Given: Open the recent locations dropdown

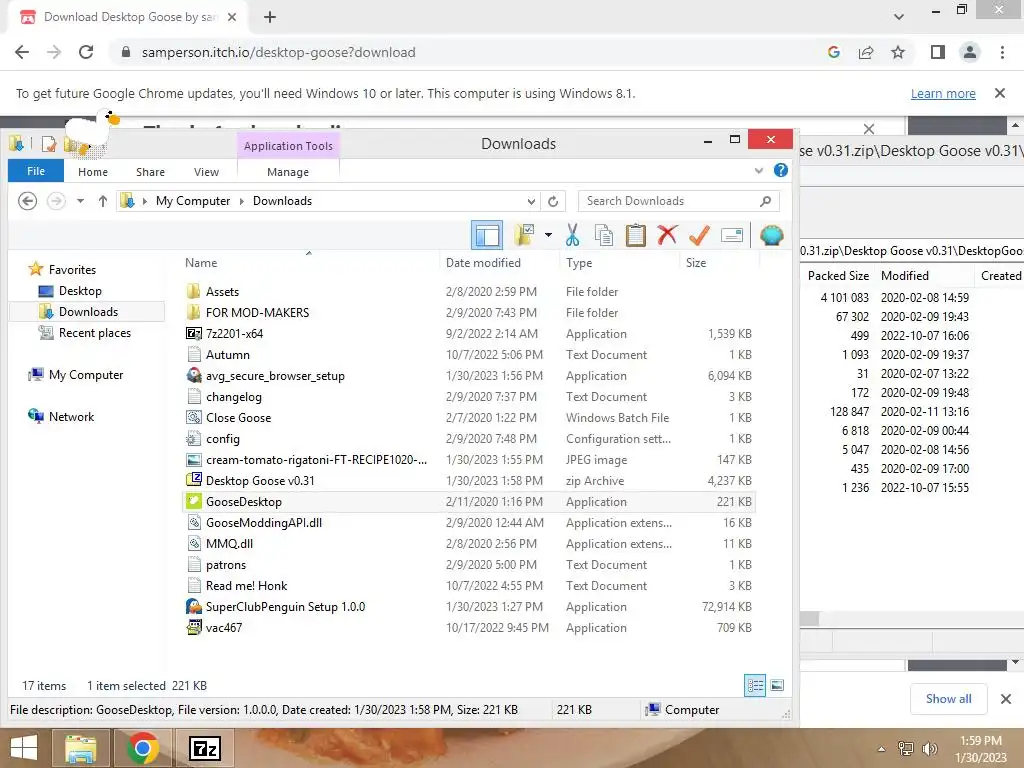Looking at the screenshot, I should 80,201.
